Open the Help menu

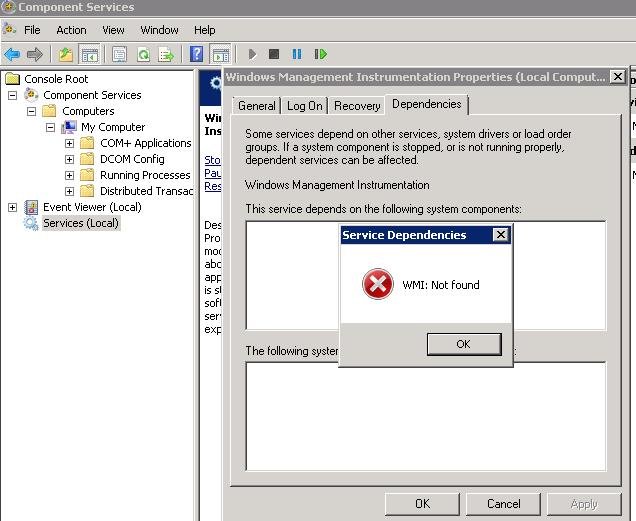coord(204,30)
